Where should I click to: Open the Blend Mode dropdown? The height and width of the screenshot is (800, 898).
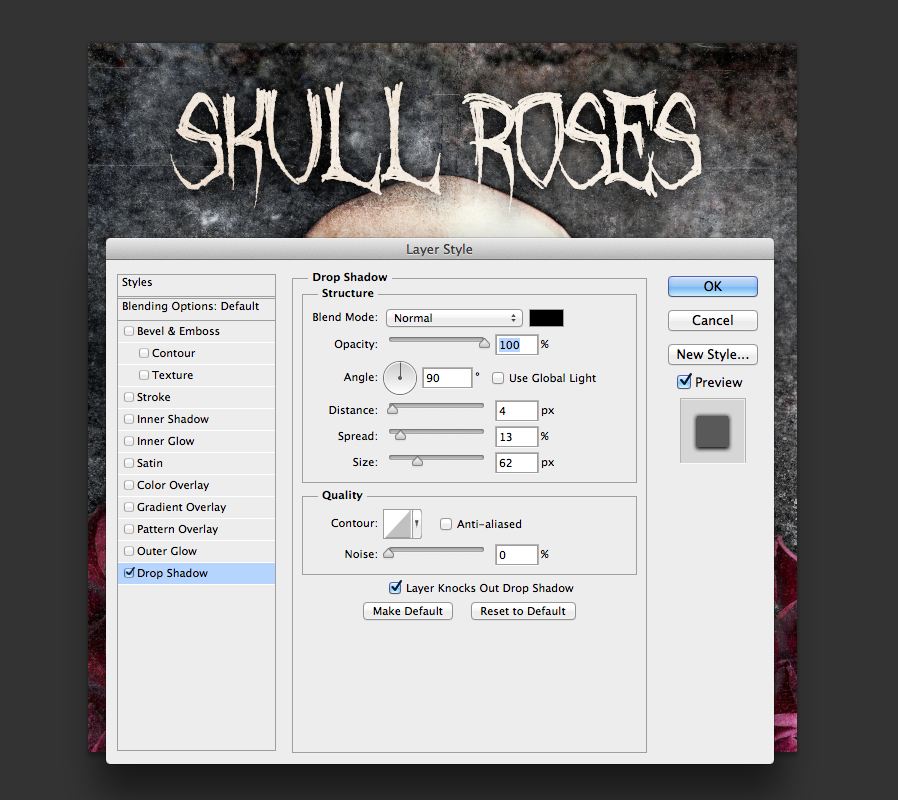[x=454, y=318]
